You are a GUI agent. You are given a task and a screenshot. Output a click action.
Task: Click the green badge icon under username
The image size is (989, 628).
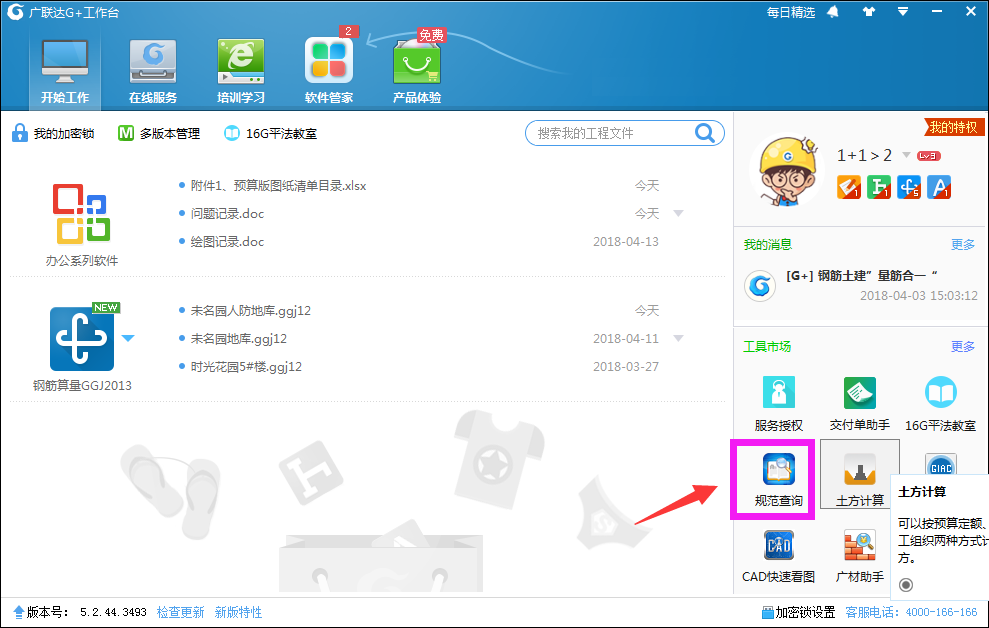pos(879,187)
